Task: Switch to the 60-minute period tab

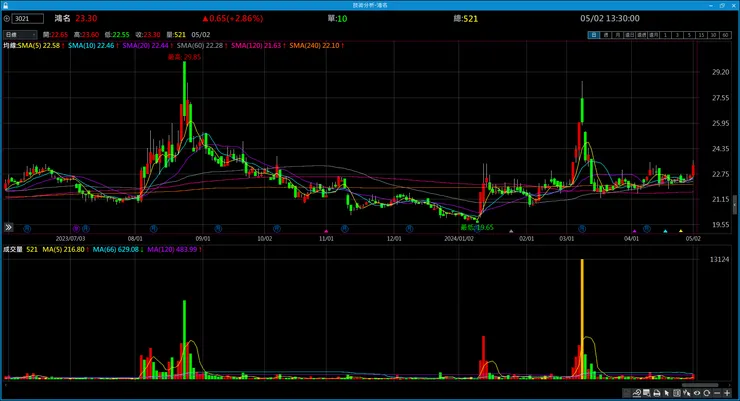Action: coord(725,35)
